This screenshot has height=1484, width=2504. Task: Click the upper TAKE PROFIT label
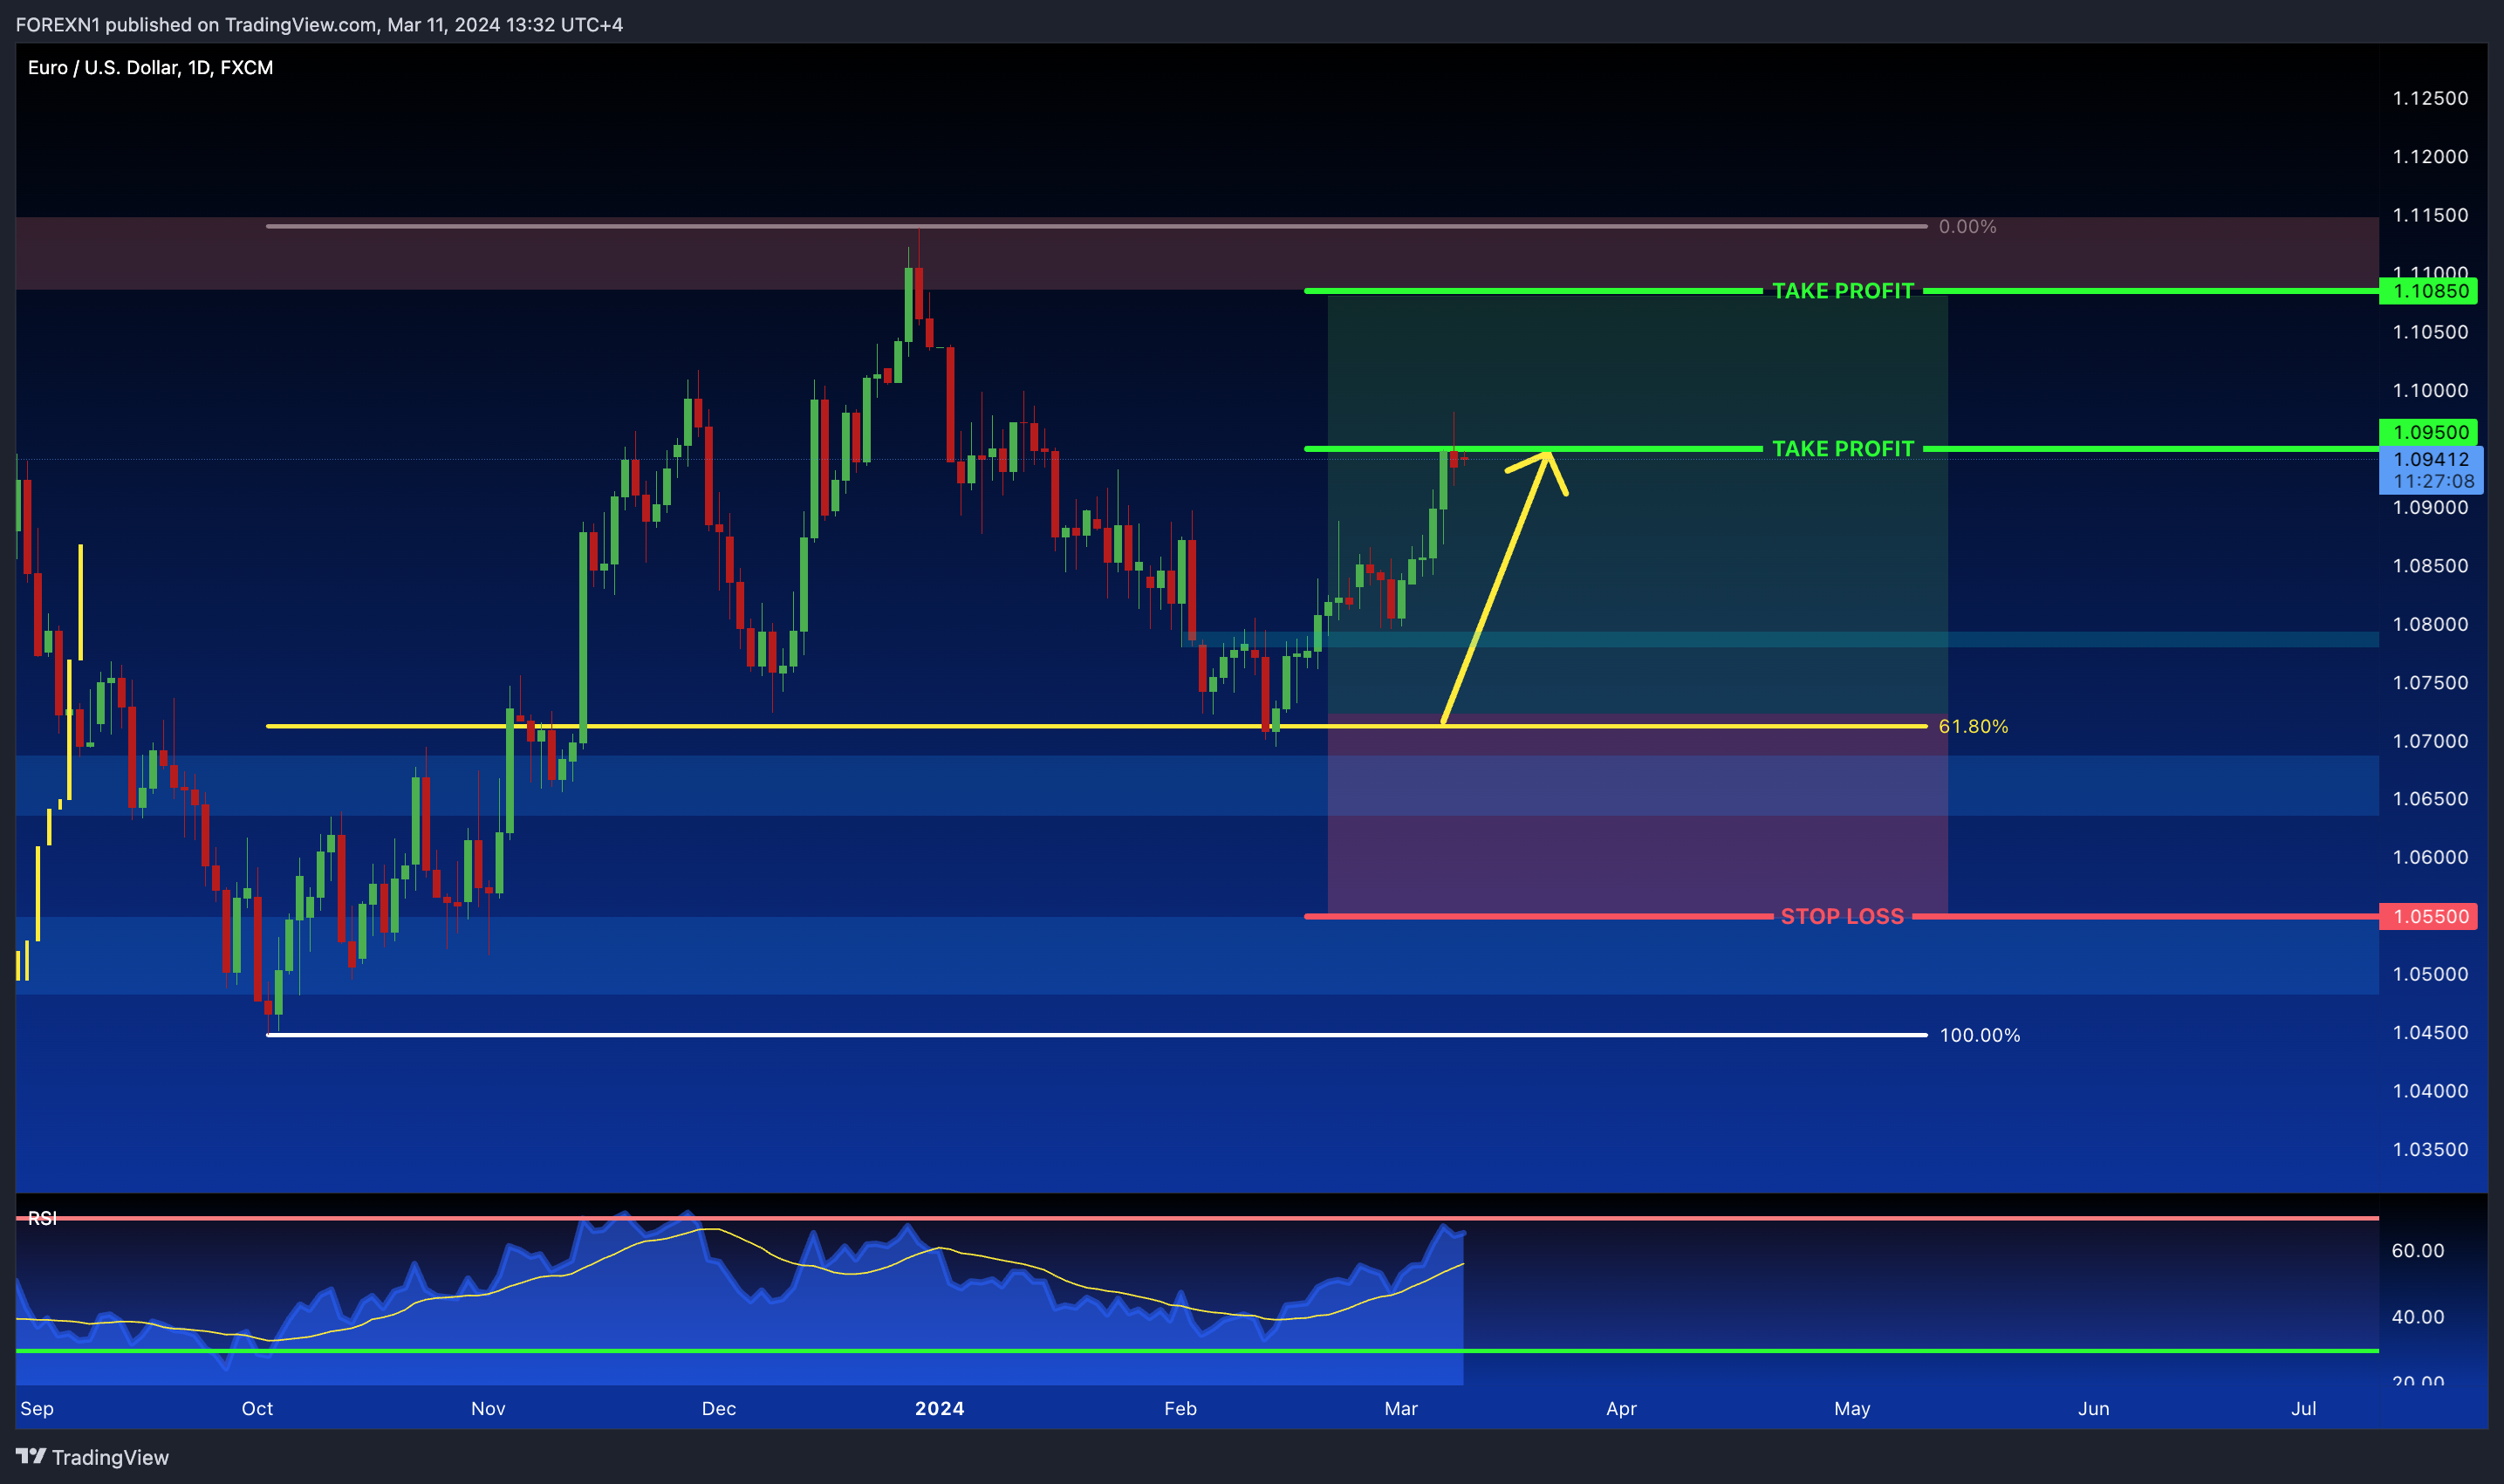[1843, 291]
